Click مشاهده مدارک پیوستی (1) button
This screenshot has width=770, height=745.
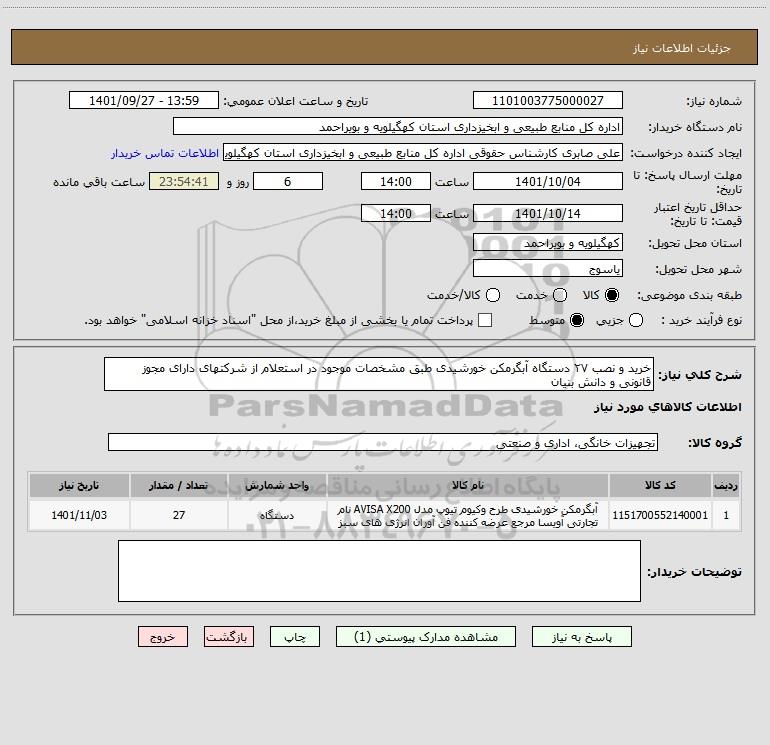(426, 637)
